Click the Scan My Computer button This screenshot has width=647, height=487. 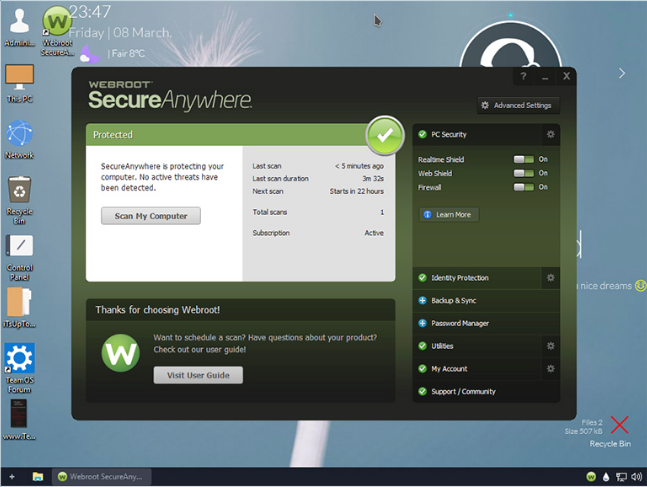[x=151, y=216]
